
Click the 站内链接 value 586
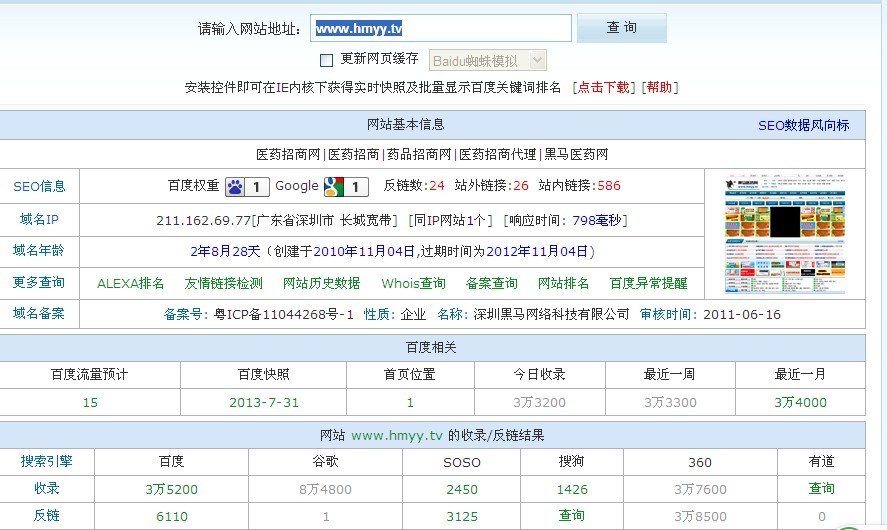pos(609,186)
